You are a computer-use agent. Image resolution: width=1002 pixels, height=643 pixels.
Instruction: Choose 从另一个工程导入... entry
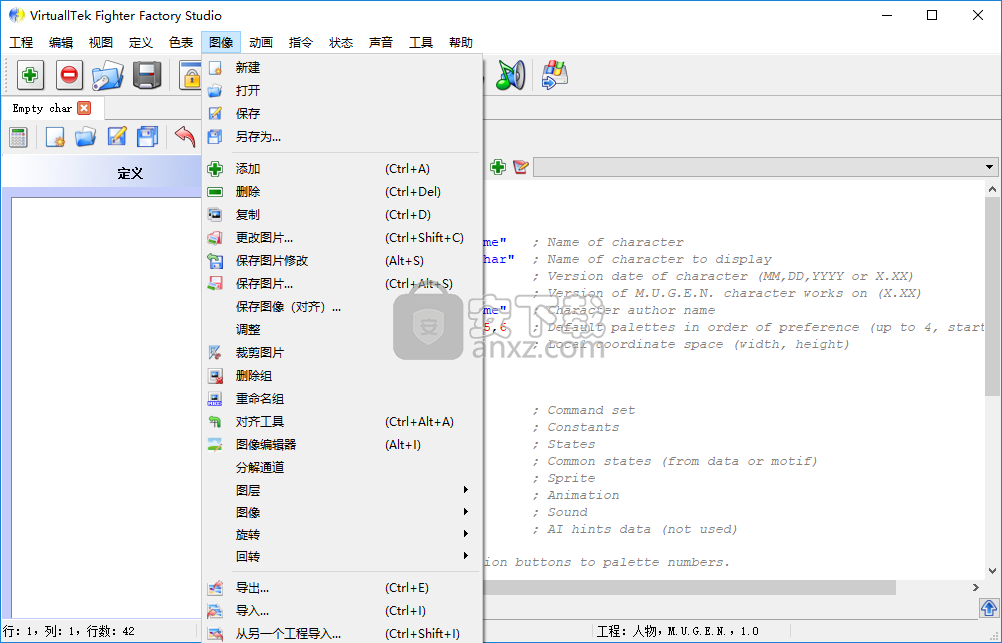click(342, 633)
